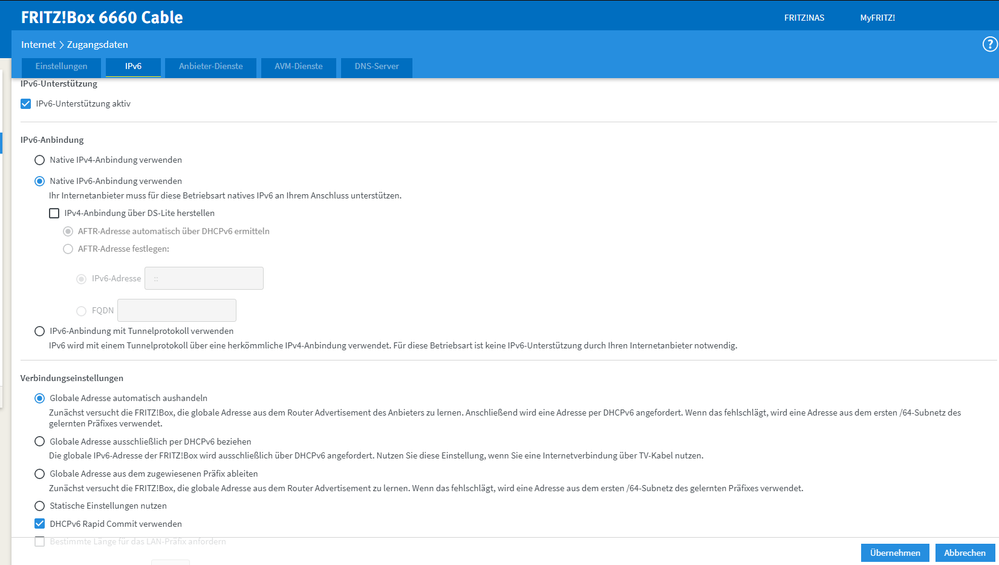
Task: Click the FRITZ!Box 6660 Cable title
Action: [x=102, y=17]
